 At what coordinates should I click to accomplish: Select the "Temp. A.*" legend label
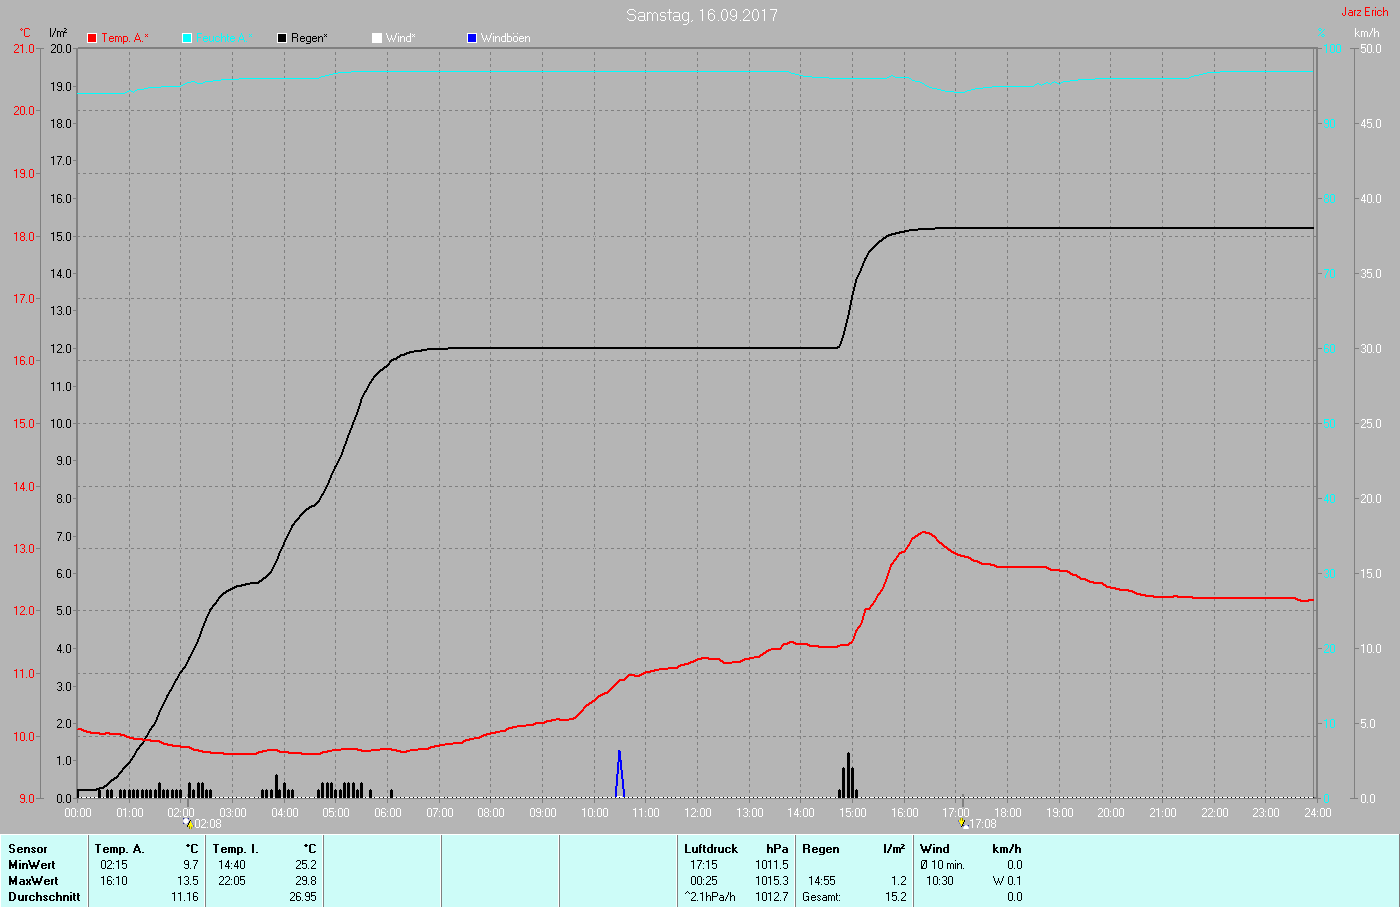[x=125, y=38]
